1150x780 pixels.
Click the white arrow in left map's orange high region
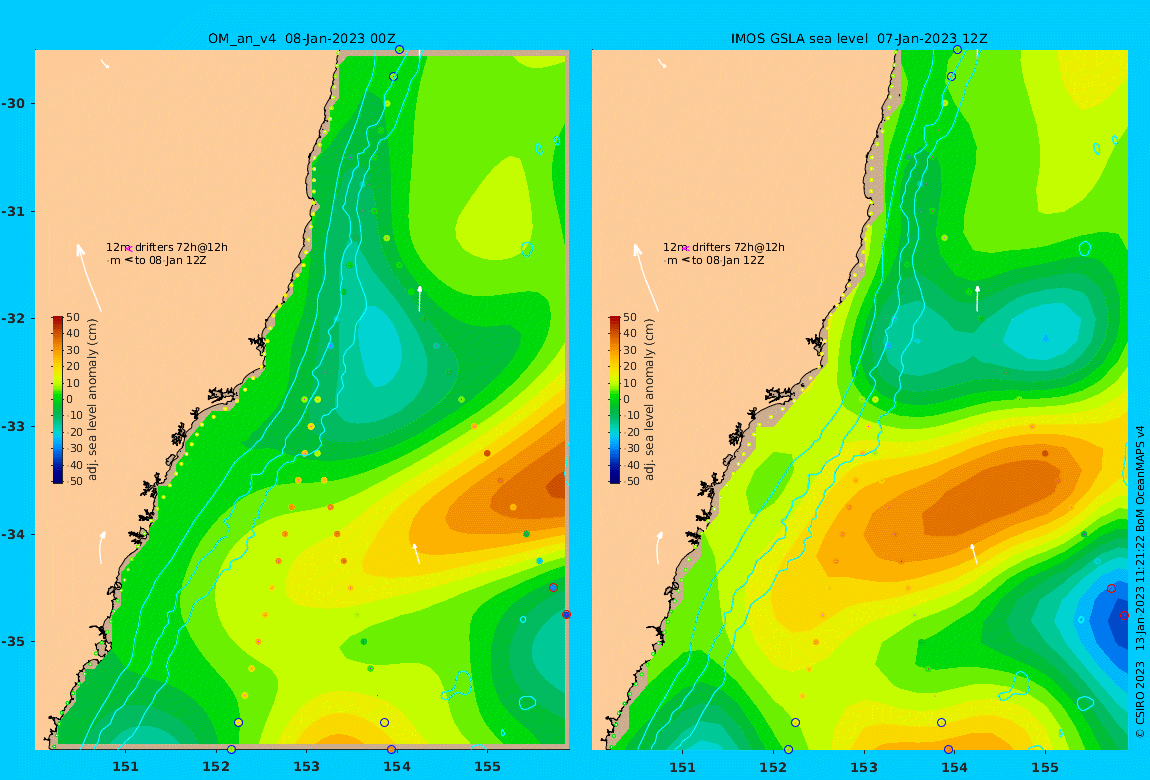416,553
